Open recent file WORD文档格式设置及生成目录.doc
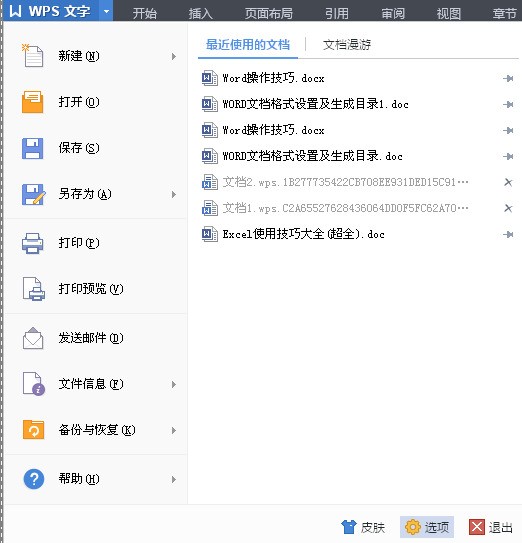 312,156
